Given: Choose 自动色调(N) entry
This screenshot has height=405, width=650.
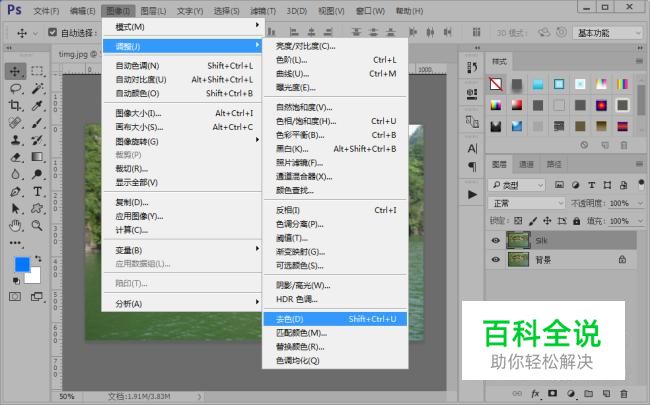Looking at the screenshot, I should (x=182, y=65).
